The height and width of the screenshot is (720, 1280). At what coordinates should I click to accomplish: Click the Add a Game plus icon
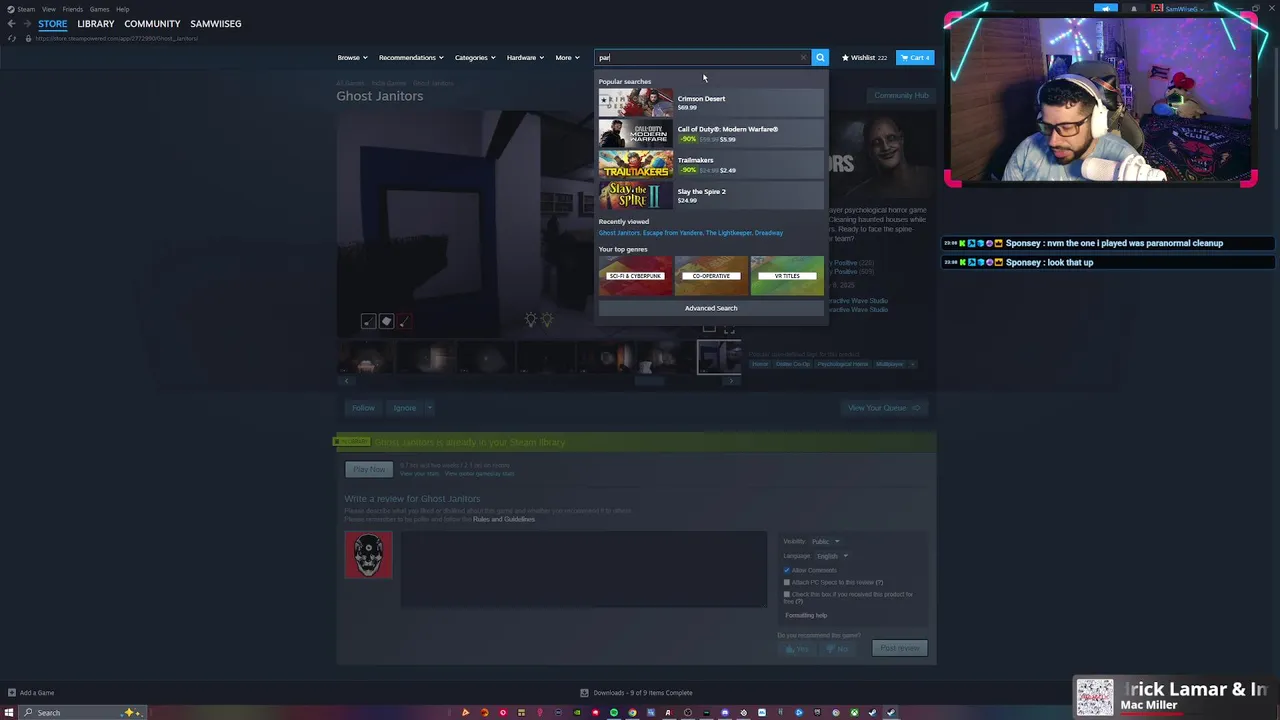[11, 692]
